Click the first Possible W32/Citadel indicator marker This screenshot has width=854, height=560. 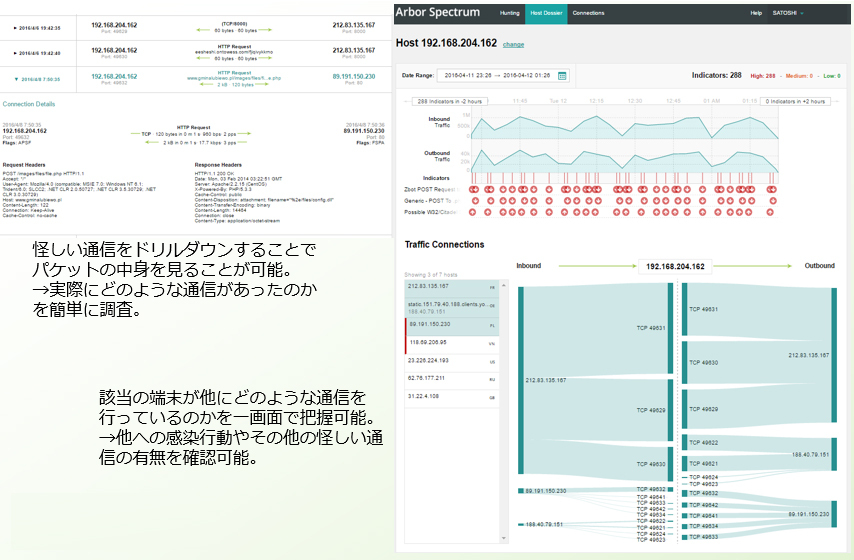click(x=473, y=212)
